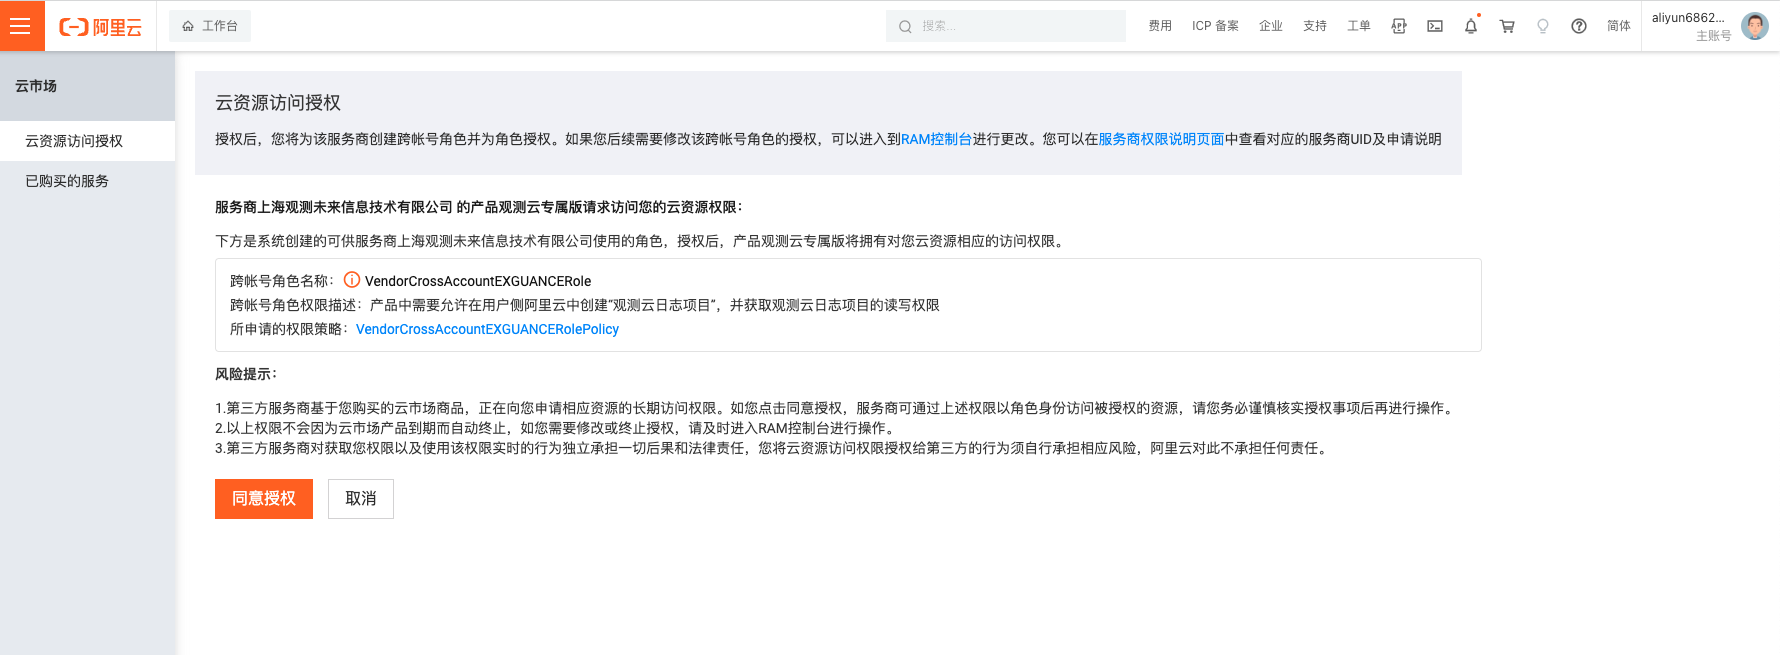The image size is (1780, 655).
Task: Open the 服务商权限说明页面 link
Action: point(1161,139)
